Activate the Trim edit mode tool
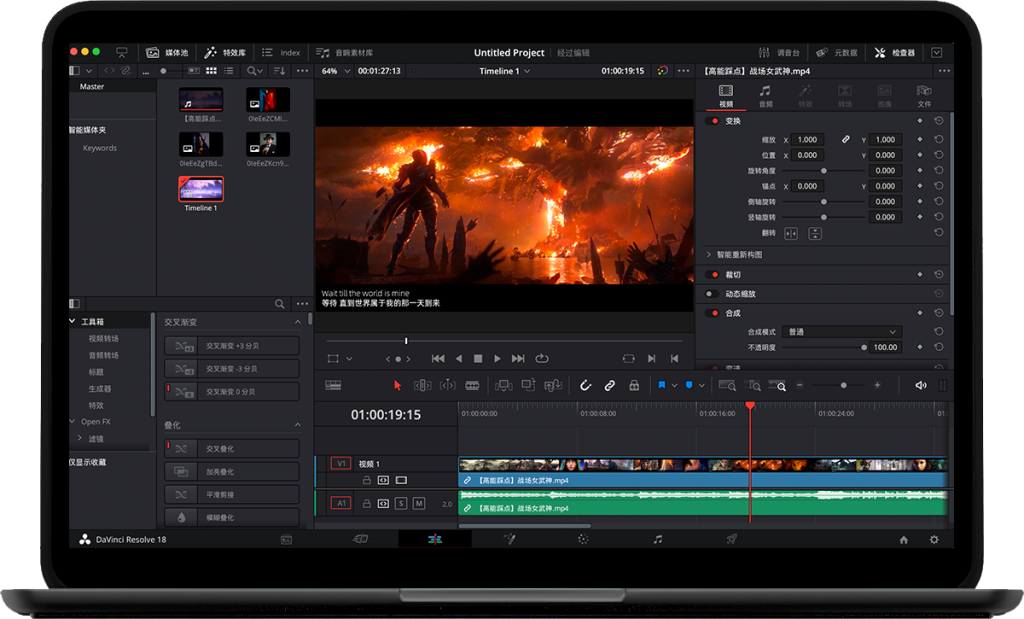Viewport: 1024px width, 619px height. [x=423, y=385]
